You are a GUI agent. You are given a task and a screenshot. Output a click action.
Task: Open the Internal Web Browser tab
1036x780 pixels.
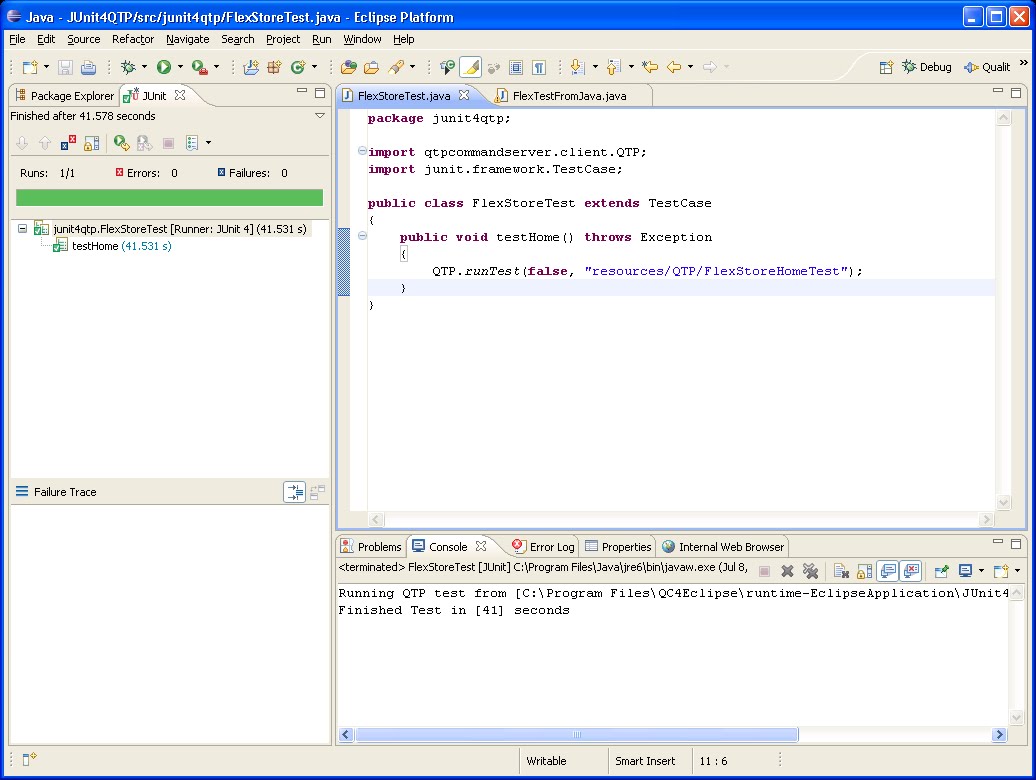(x=723, y=547)
